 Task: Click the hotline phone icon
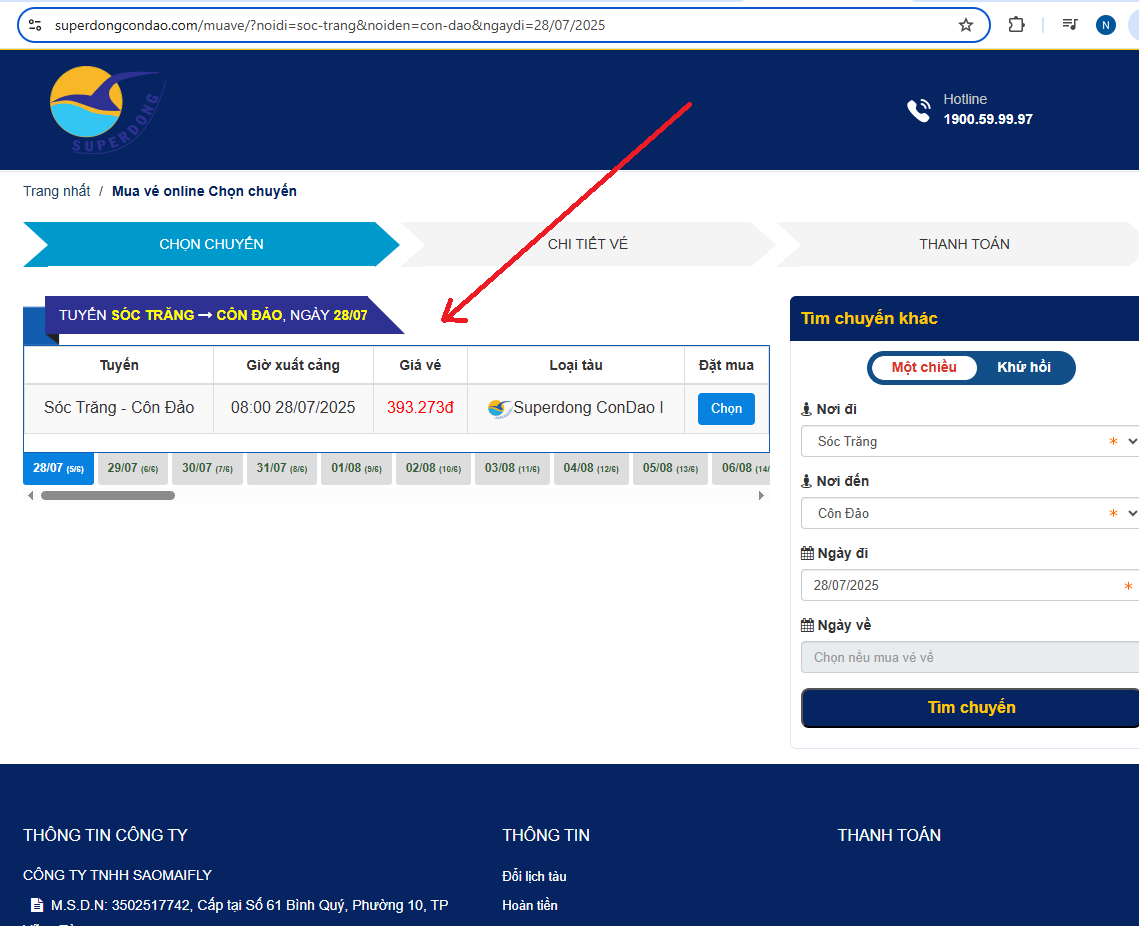918,110
